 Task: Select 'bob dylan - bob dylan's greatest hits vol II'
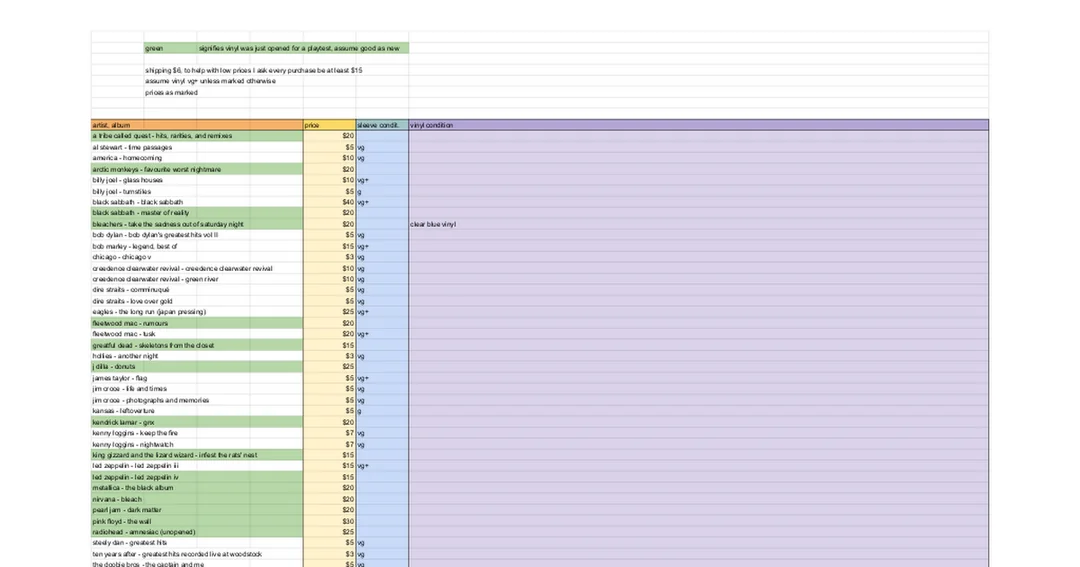point(197,235)
